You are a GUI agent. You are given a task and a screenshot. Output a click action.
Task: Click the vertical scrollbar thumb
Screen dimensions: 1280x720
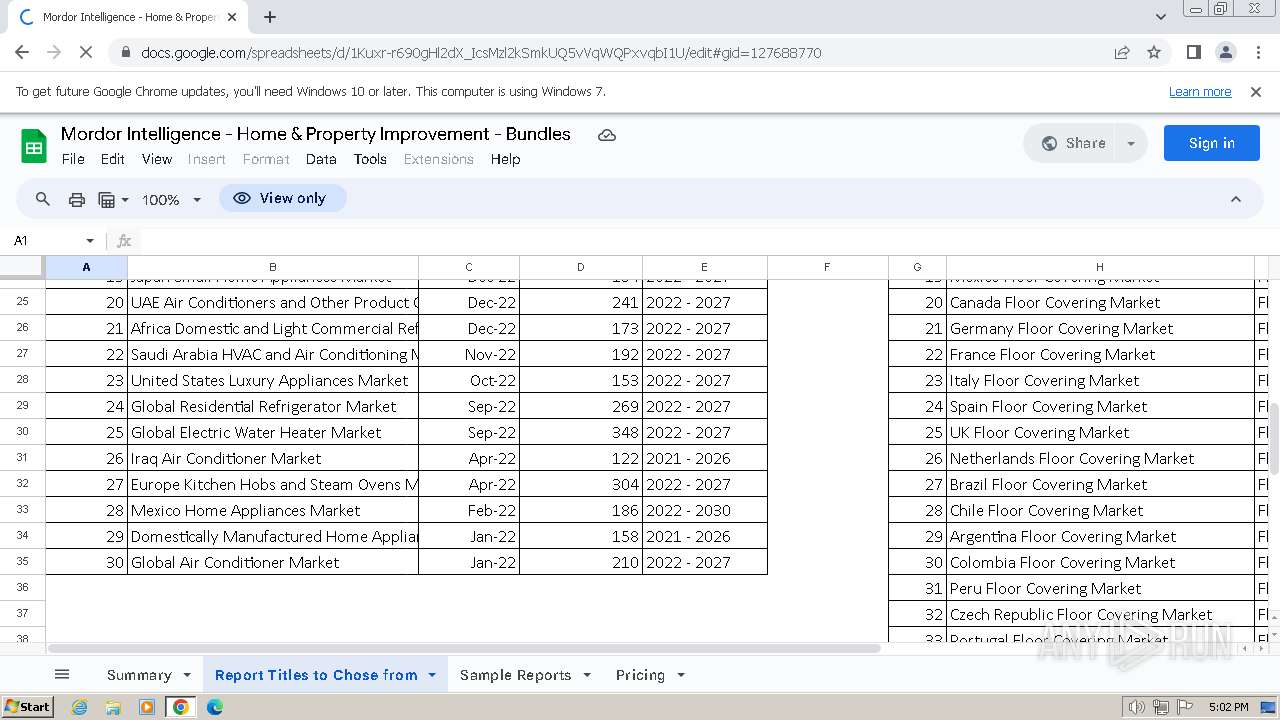point(1274,438)
